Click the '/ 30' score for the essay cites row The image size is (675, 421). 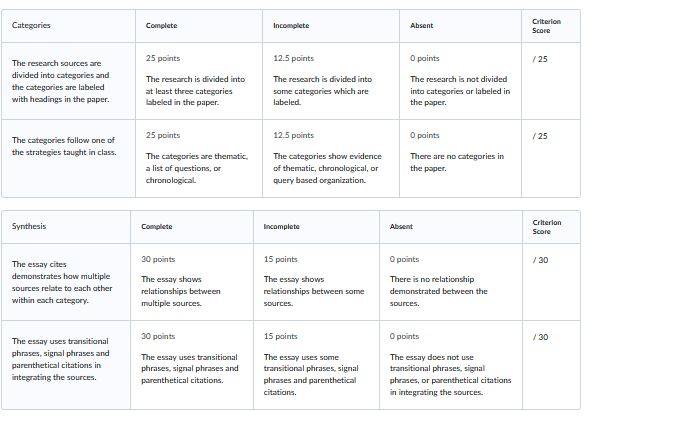(540, 260)
